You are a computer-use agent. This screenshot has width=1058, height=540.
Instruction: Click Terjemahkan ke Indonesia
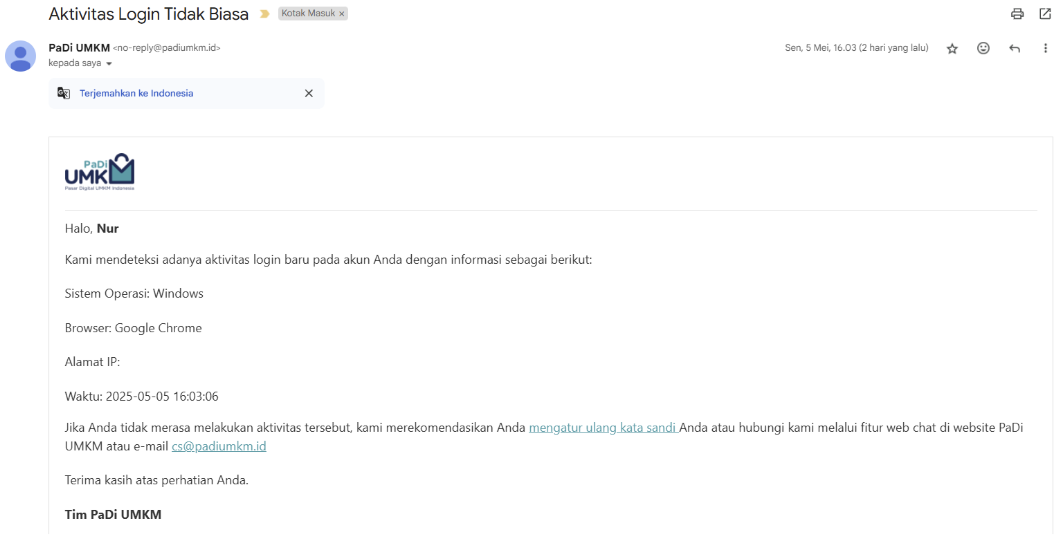click(136, 93)
